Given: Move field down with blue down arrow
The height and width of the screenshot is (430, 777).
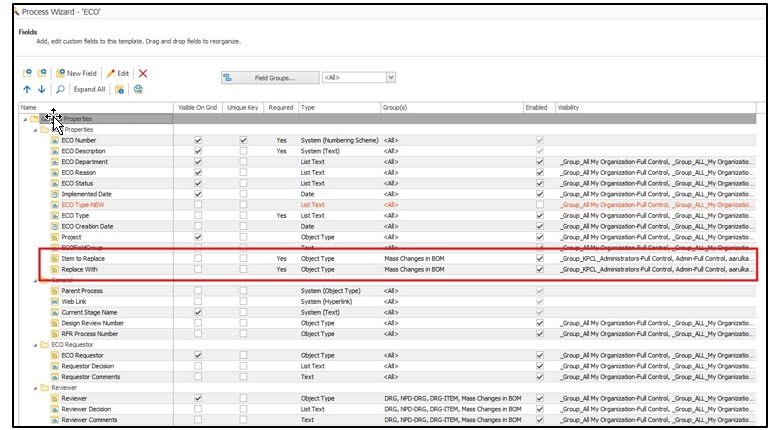Looking at the screenshot, I should pos(40,89).
